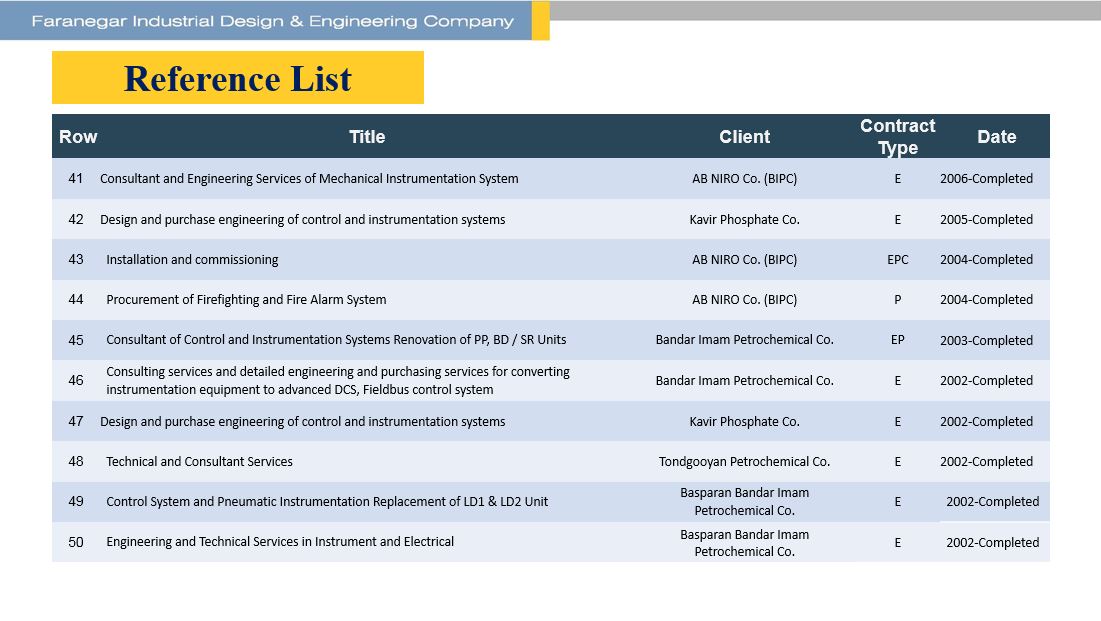Click row number 49

click(x=76, y=501)
